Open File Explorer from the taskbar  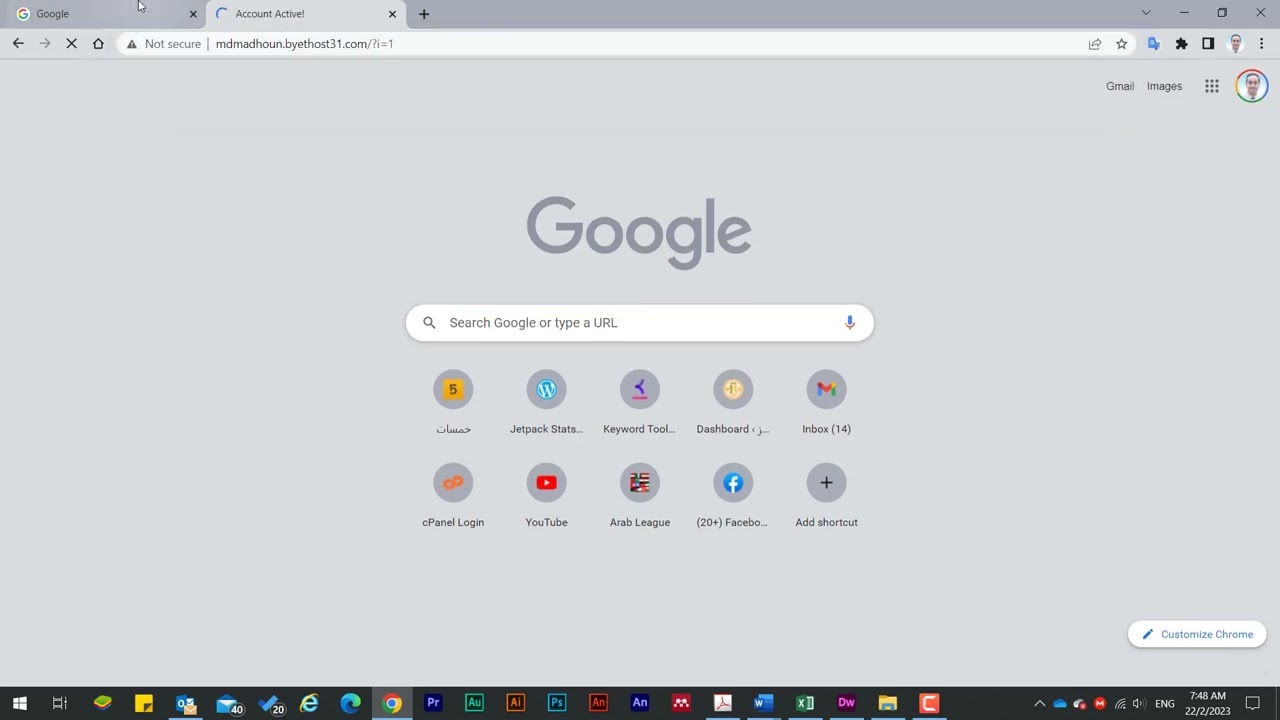pyautogui.click(x=888, y=703)
